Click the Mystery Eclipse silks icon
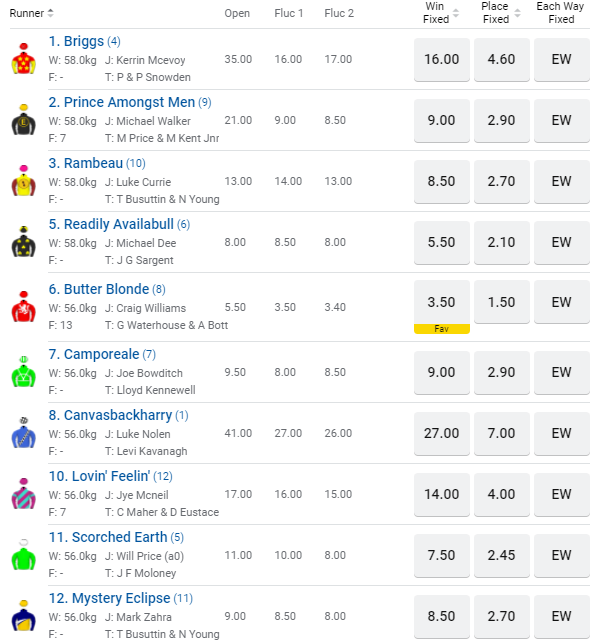The image size is (605, 644). pos(23,617)
